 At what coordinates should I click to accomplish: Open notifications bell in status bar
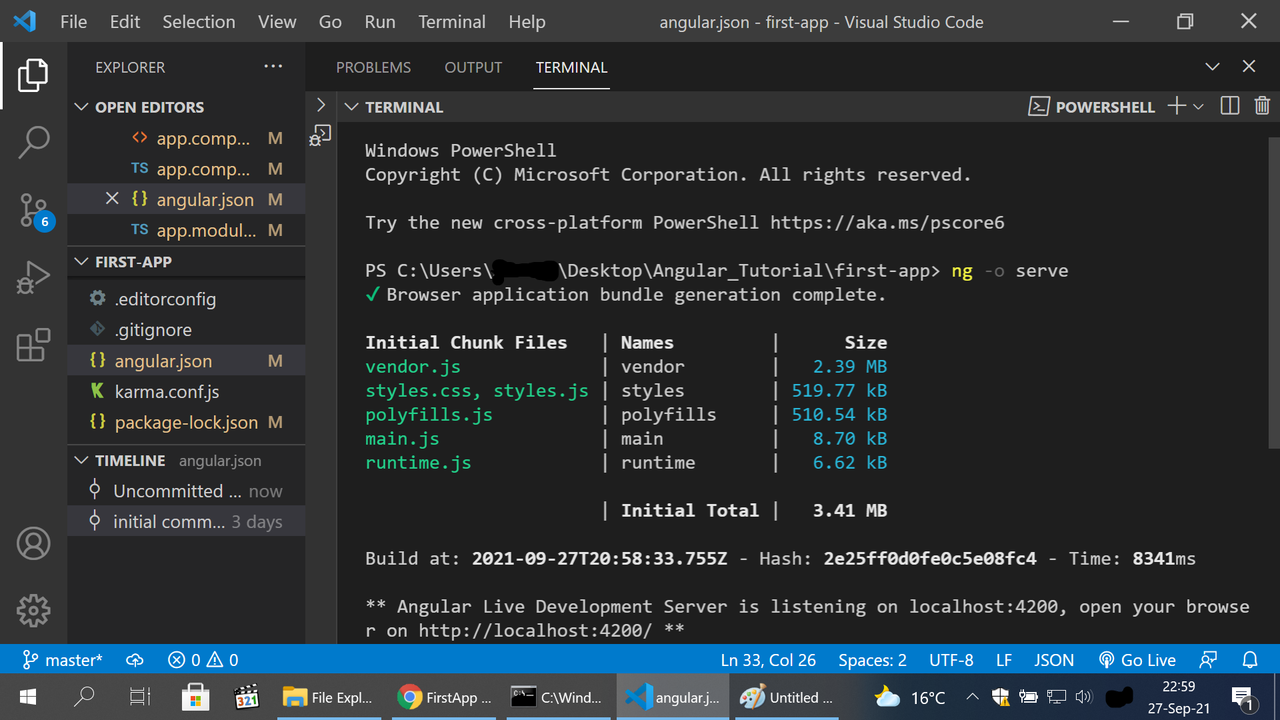point(1250,660)
